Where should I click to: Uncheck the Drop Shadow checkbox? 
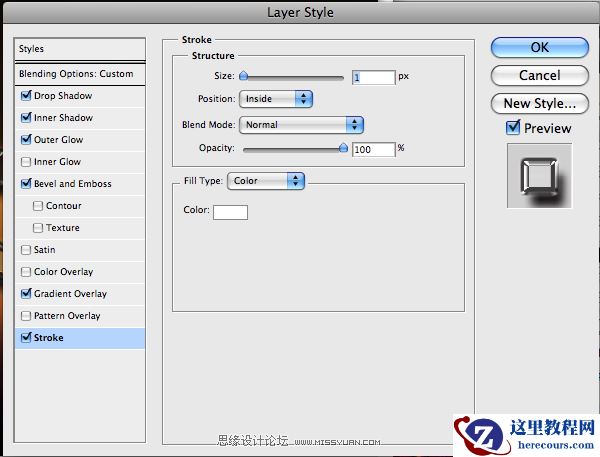pos(26,95)
